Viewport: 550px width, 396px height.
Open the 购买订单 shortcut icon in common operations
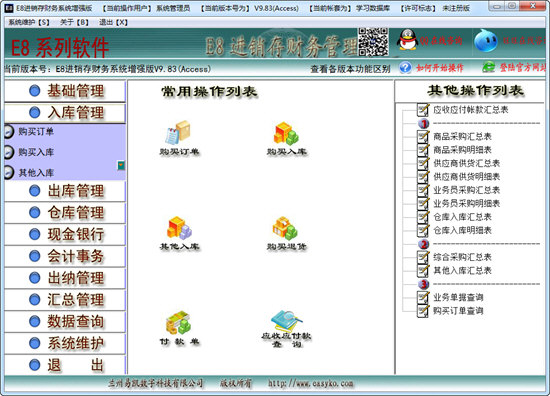tap(179, 133)
